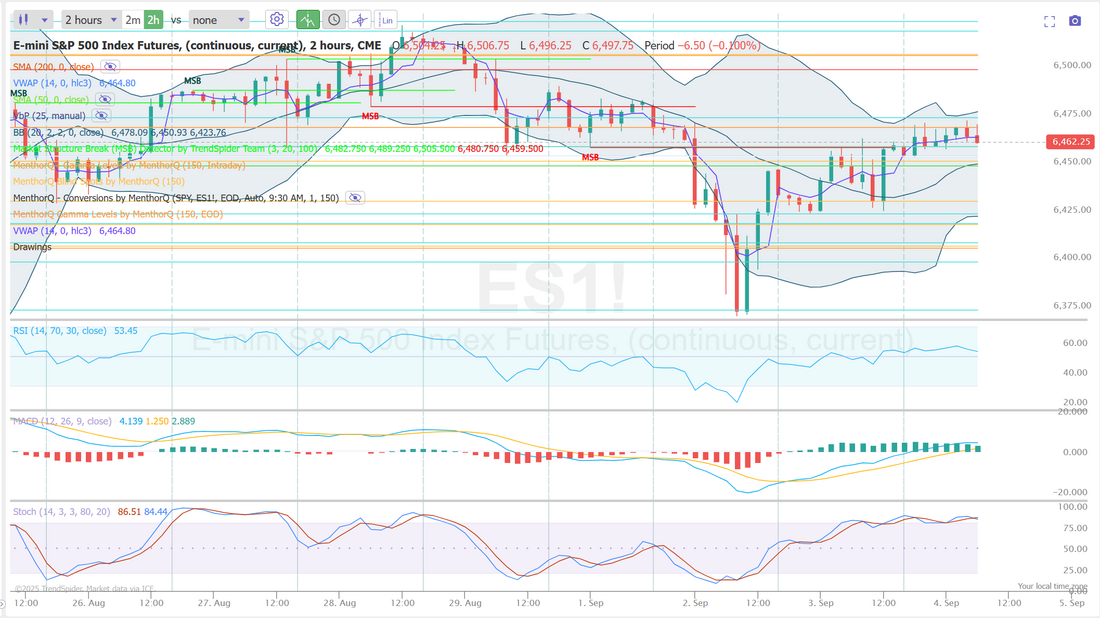Enter fullscreen chart mode
The image size is (1100, 618).
(x=1050, y=21)
